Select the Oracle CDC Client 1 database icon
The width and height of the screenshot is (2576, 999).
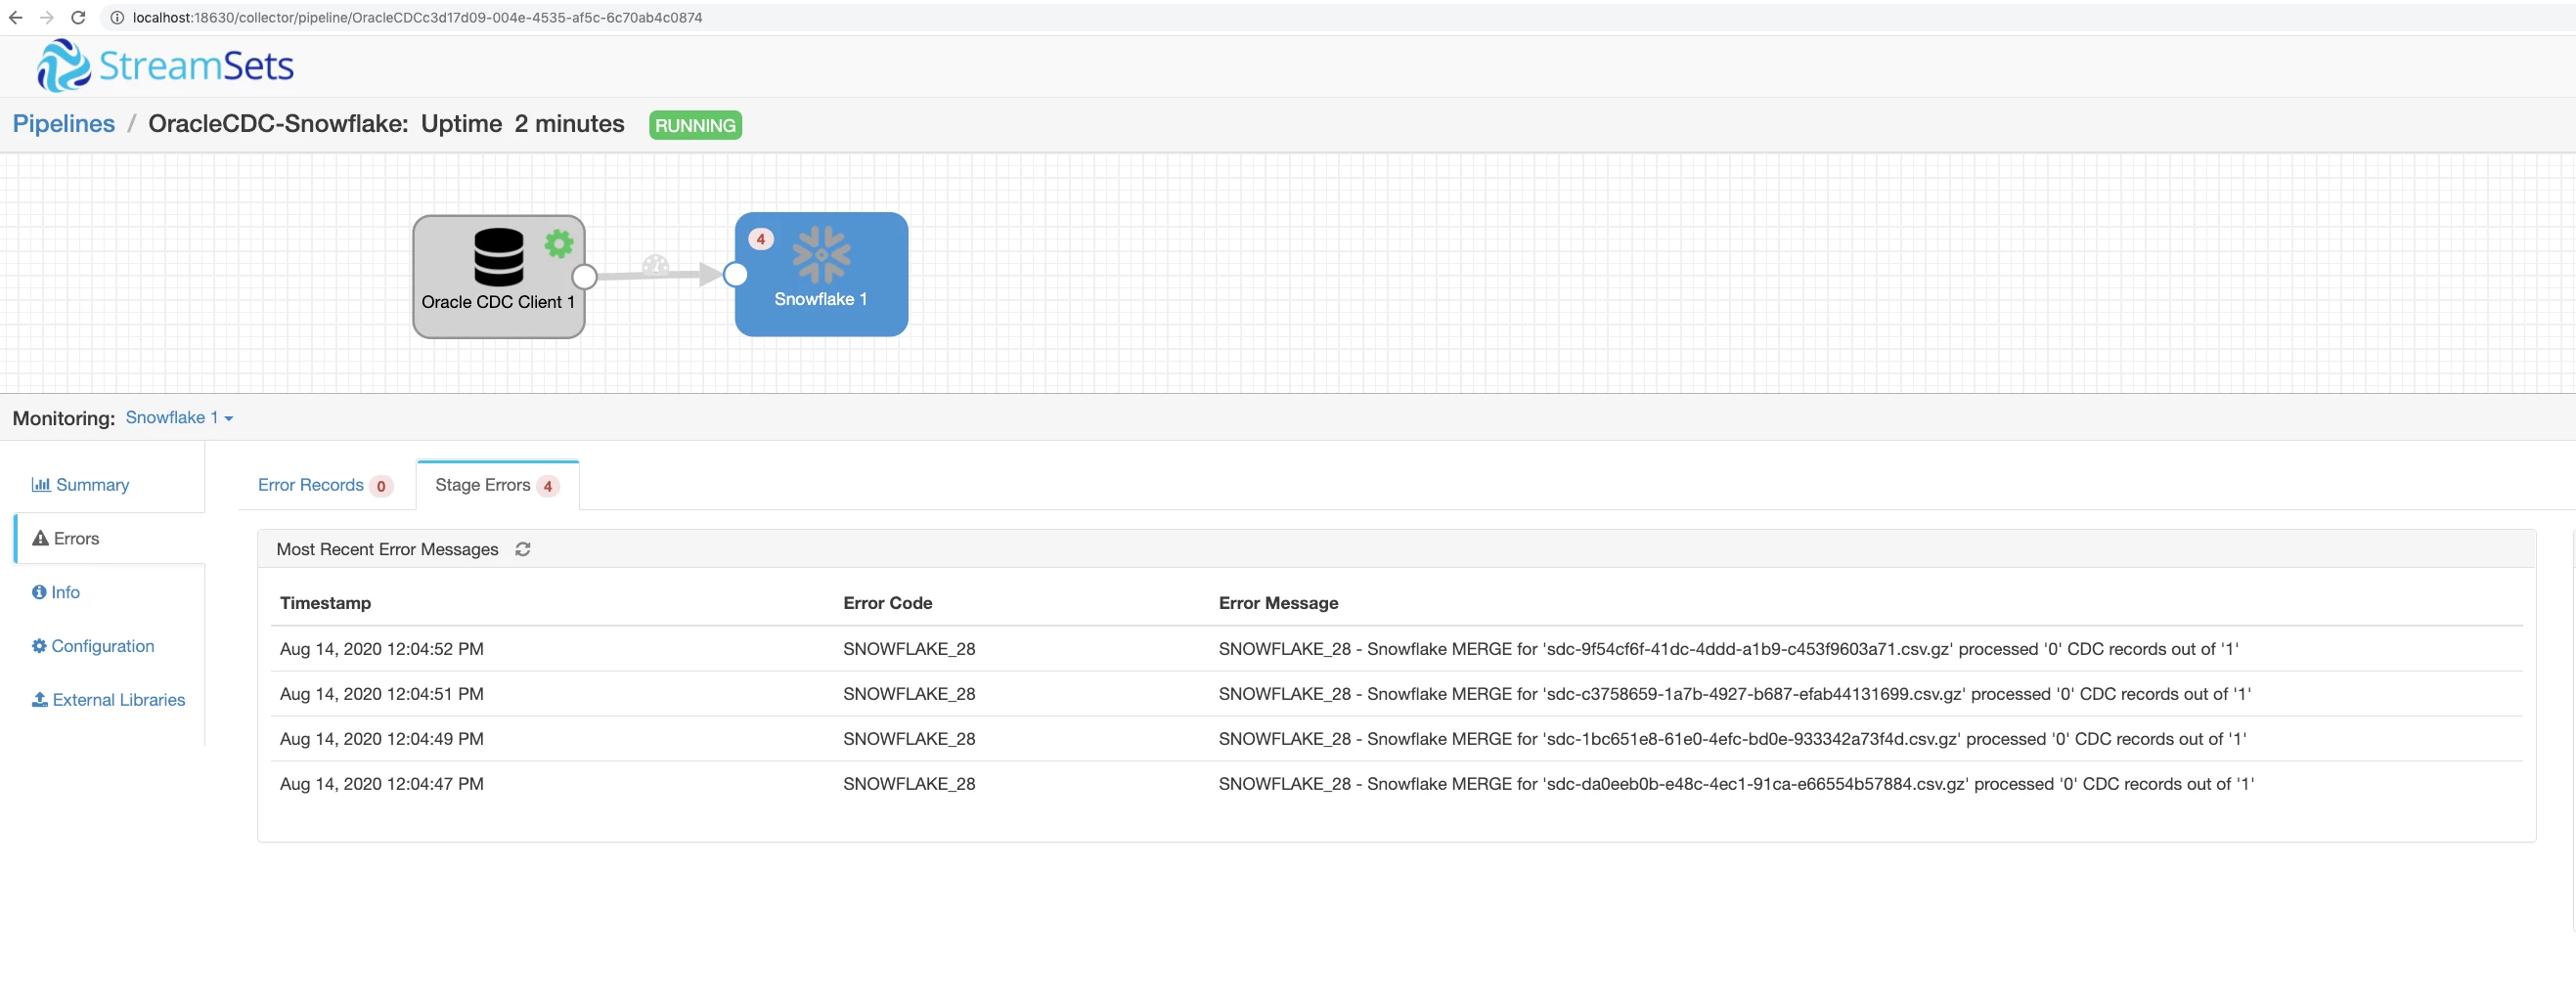tap(498, 257)
